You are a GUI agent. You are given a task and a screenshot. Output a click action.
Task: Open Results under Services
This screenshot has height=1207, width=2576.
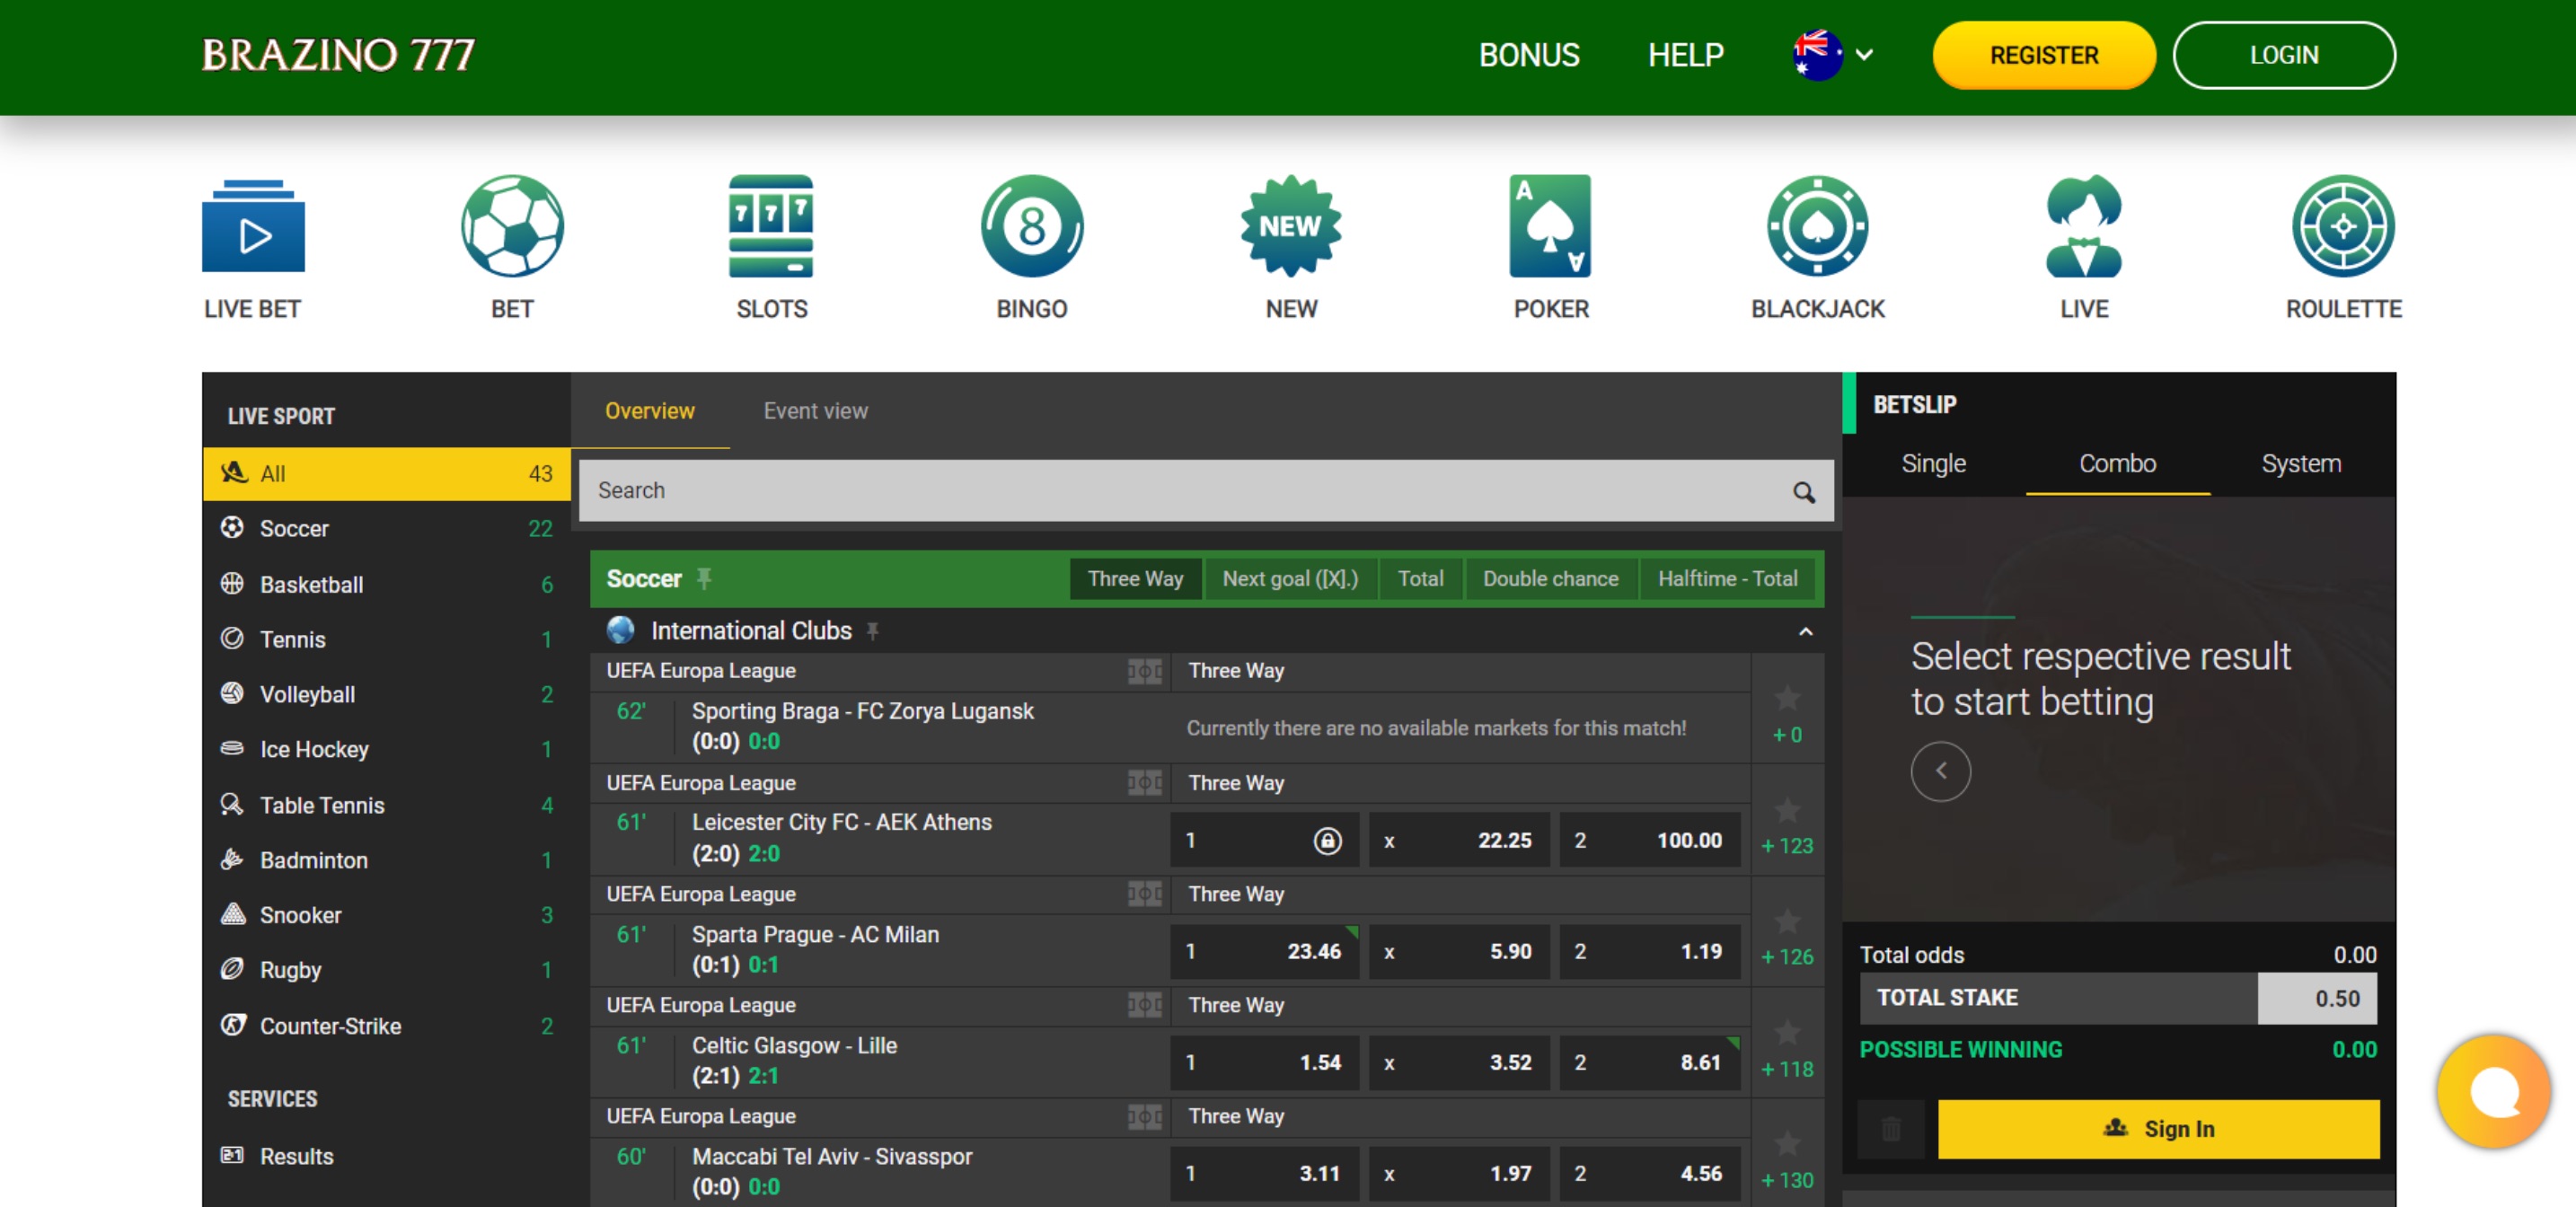(386, 1157)
